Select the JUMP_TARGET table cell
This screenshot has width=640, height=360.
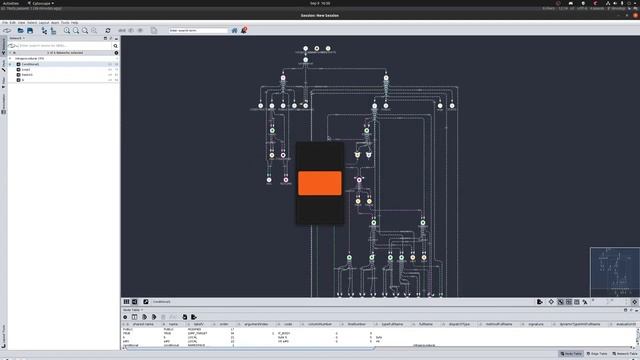pos(198,333)
